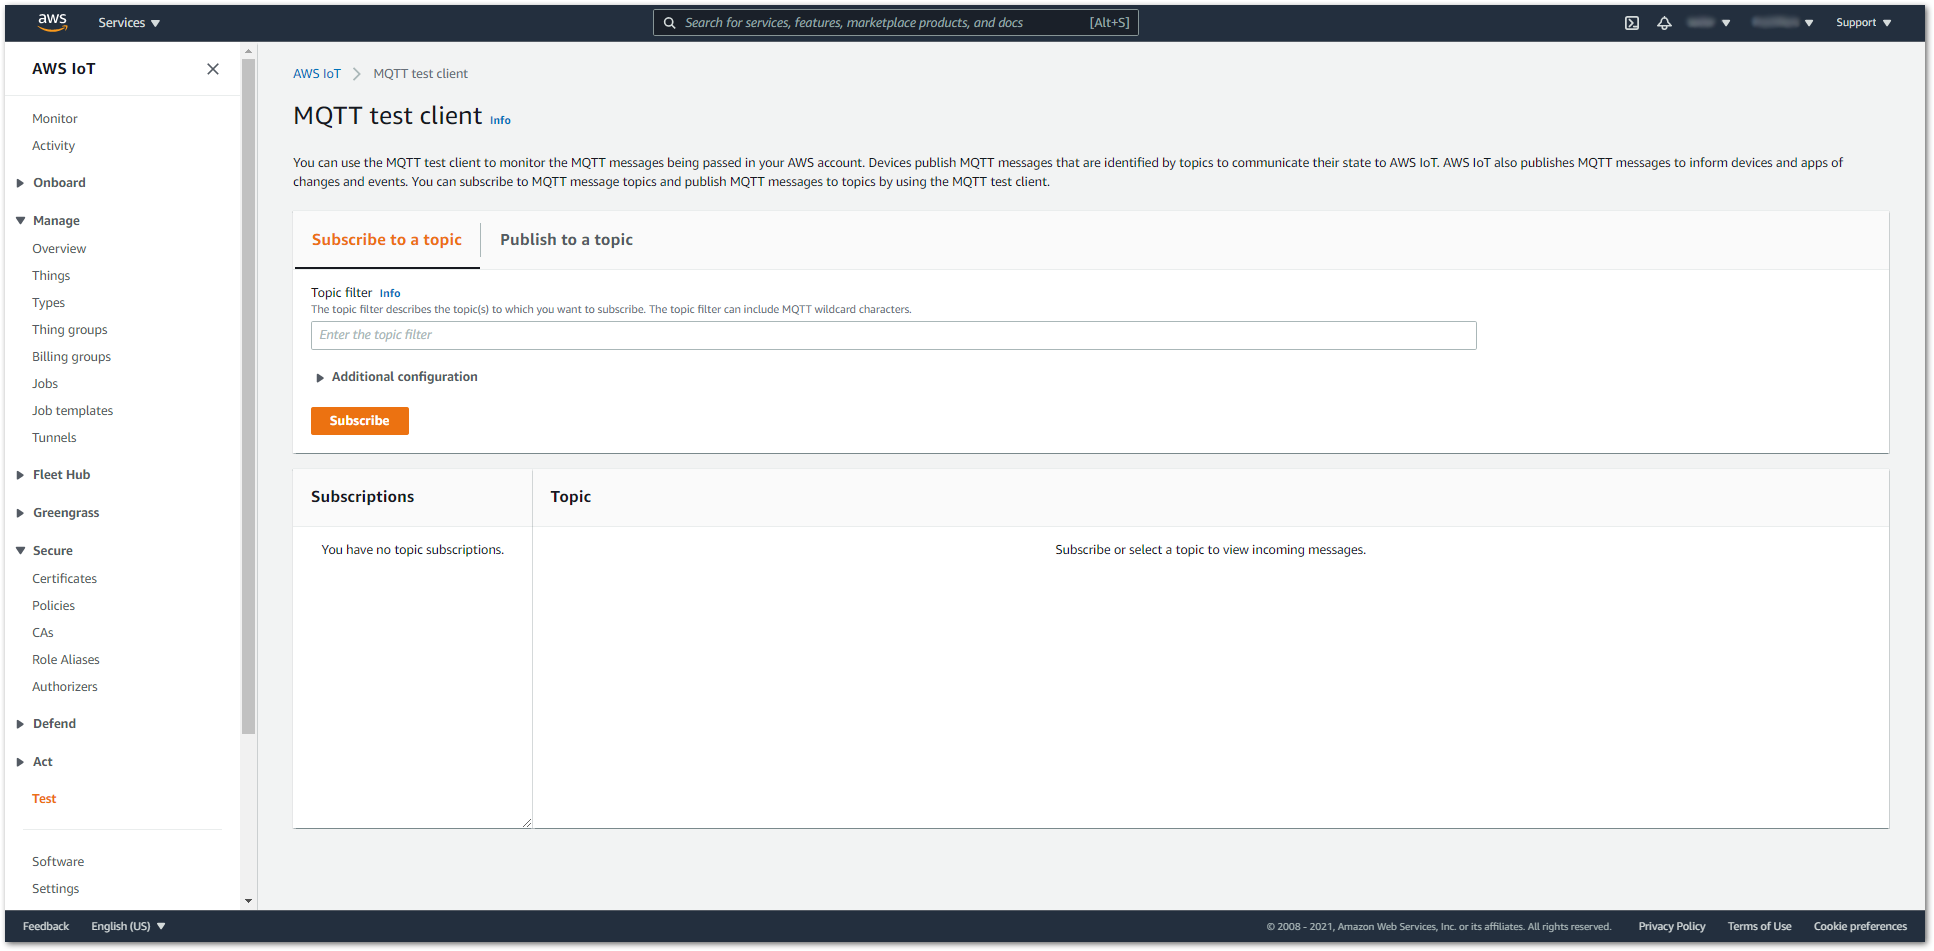Click the Terms of Use link
This screenshot has height=951, width=1934.
[1759, 926]
